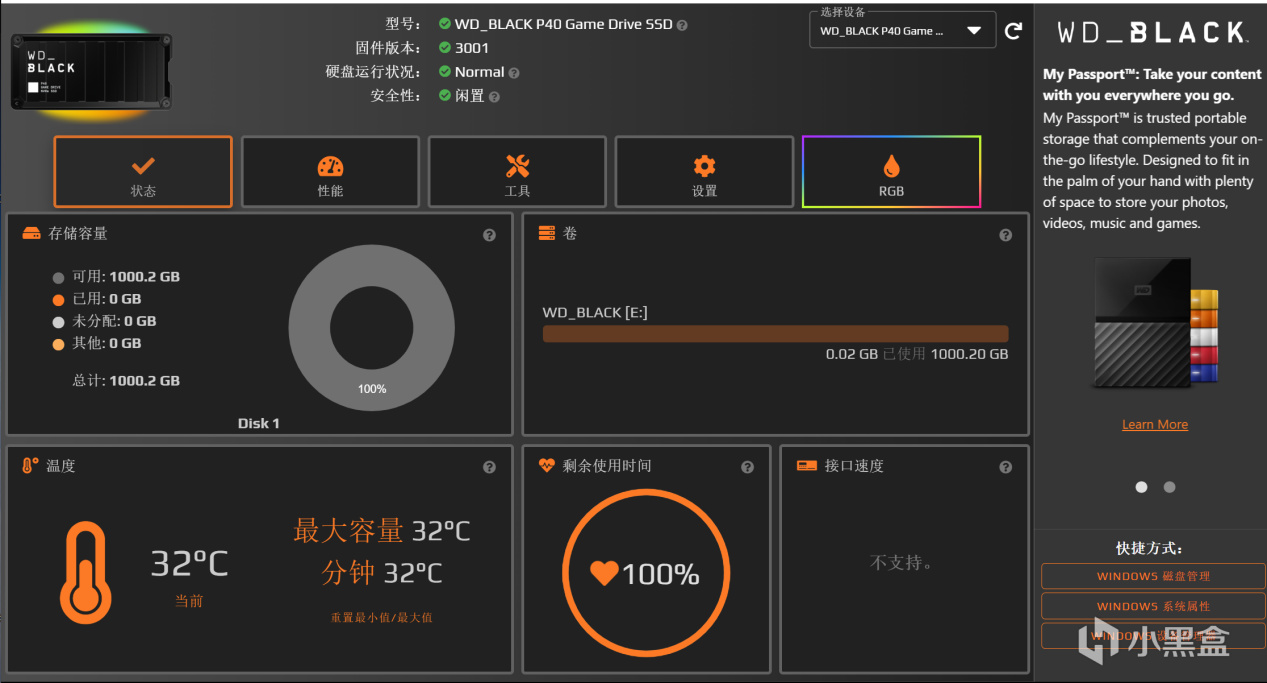This screenshot has width=1267, height=683.
Task: Click the 存储容量 drive icon
Action: (32, 233)
